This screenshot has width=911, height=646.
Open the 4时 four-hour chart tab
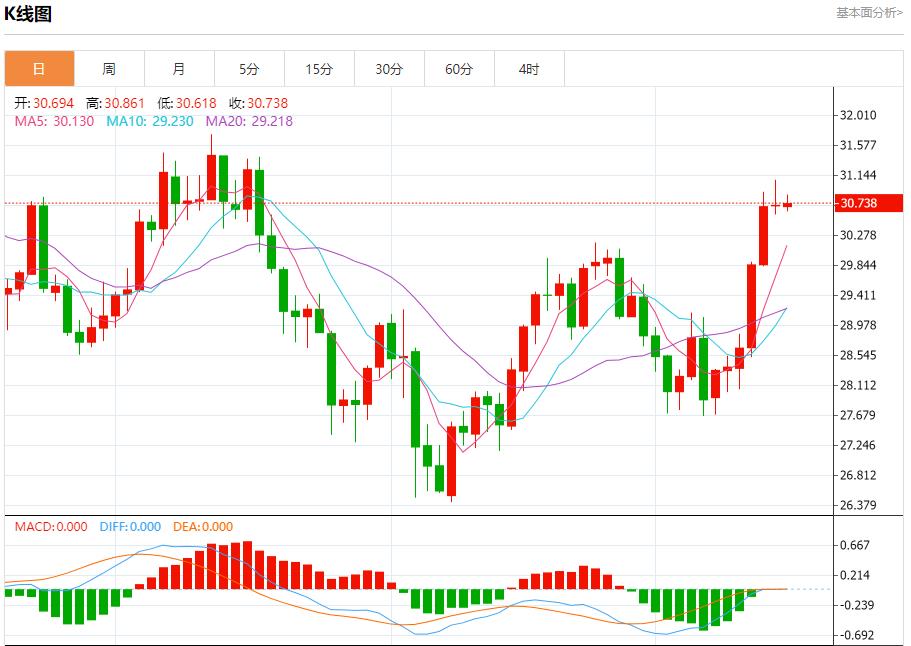point(529,69)
